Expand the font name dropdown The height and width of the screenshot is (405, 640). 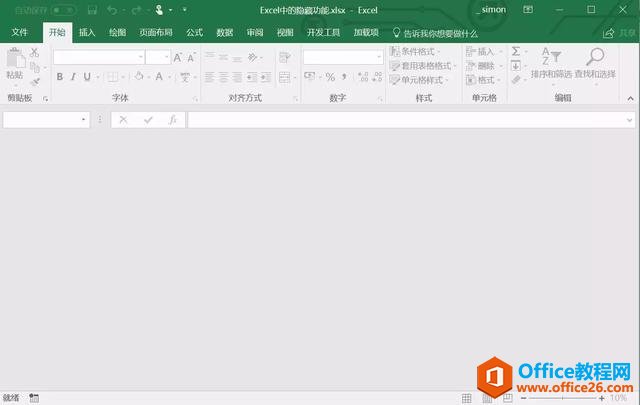[x=139, y=57]
